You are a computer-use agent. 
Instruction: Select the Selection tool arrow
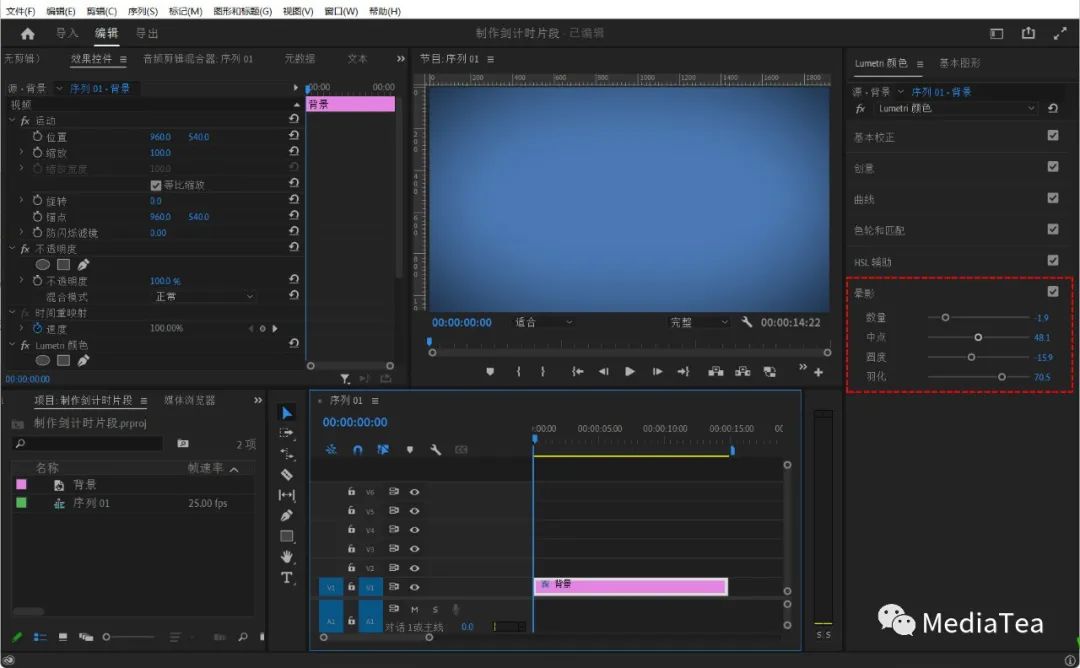pyautogui.click(x=287, y=413)
